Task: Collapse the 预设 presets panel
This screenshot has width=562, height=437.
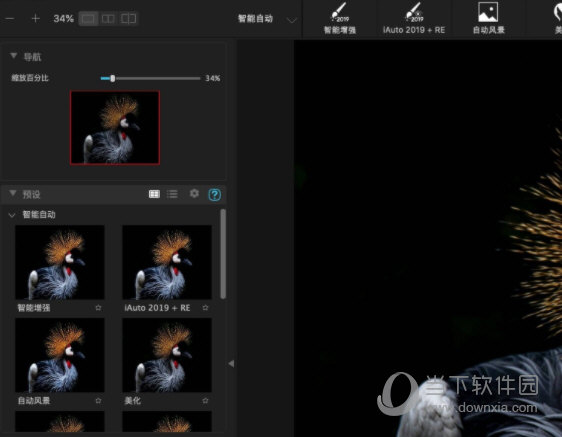Action: 13,193
